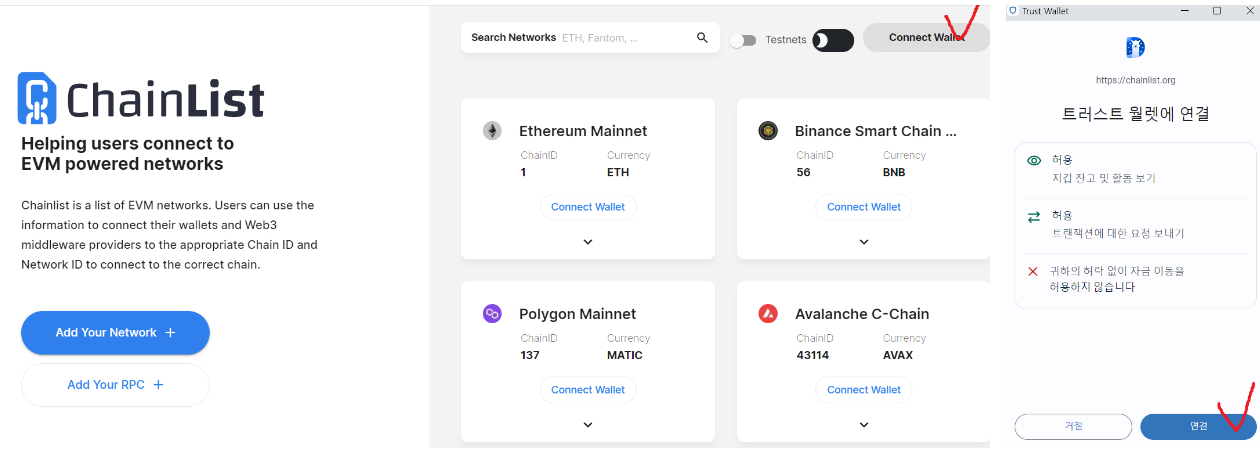This screenshot has width=1260, height=450.
Task: Click the ChainList wordmark text
Action: 165,100
